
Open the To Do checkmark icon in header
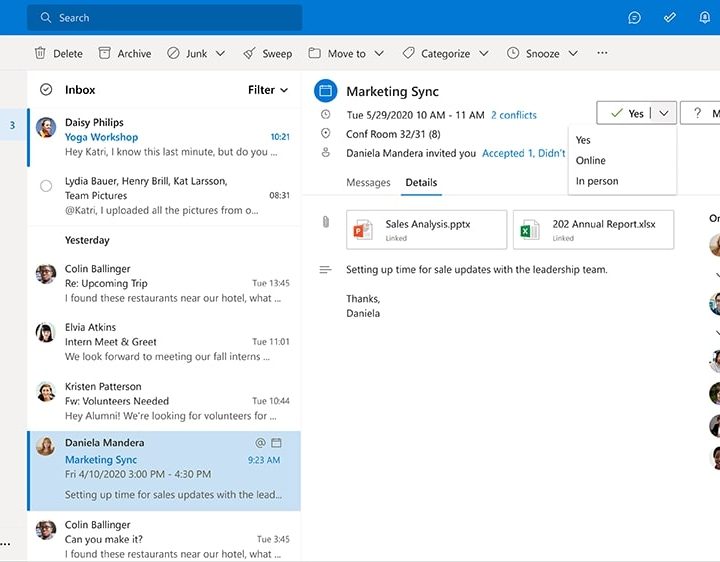click(x=669, y=17)
